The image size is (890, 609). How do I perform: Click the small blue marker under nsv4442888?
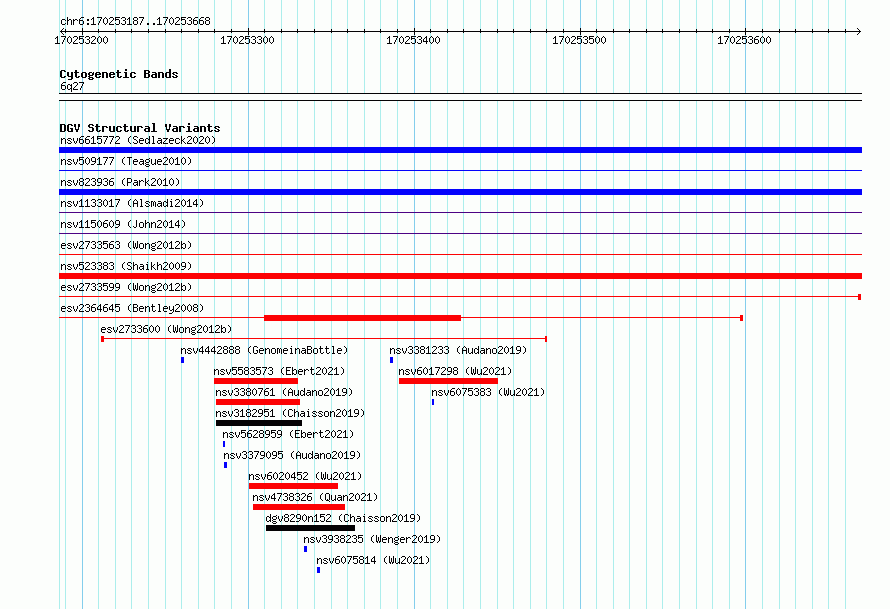pyautogui.click(x=182, y=360)
